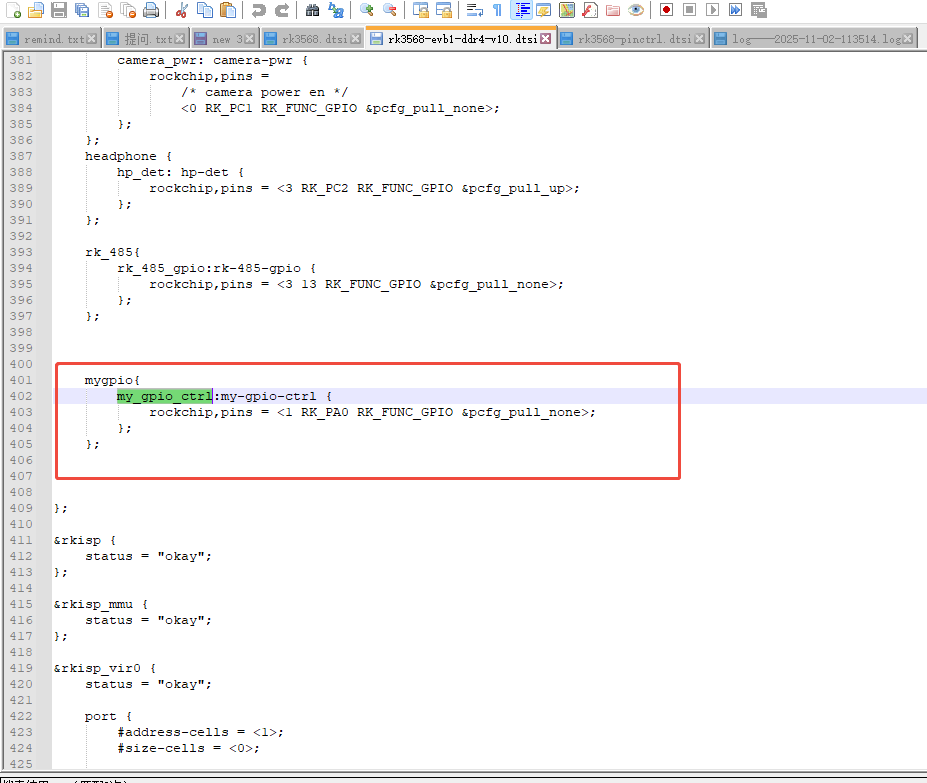Run macro multiple times
This screenshot has width=927, height=783.
(x=735, y=10)
